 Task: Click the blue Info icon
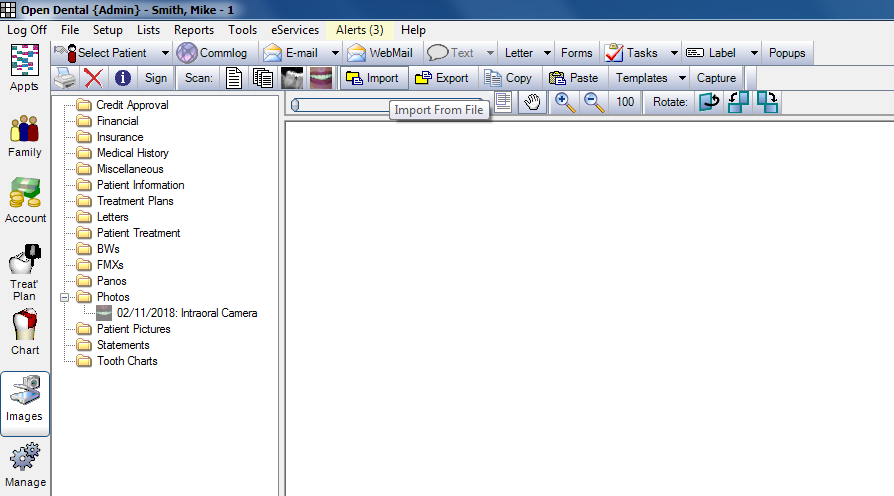[123, 78]
